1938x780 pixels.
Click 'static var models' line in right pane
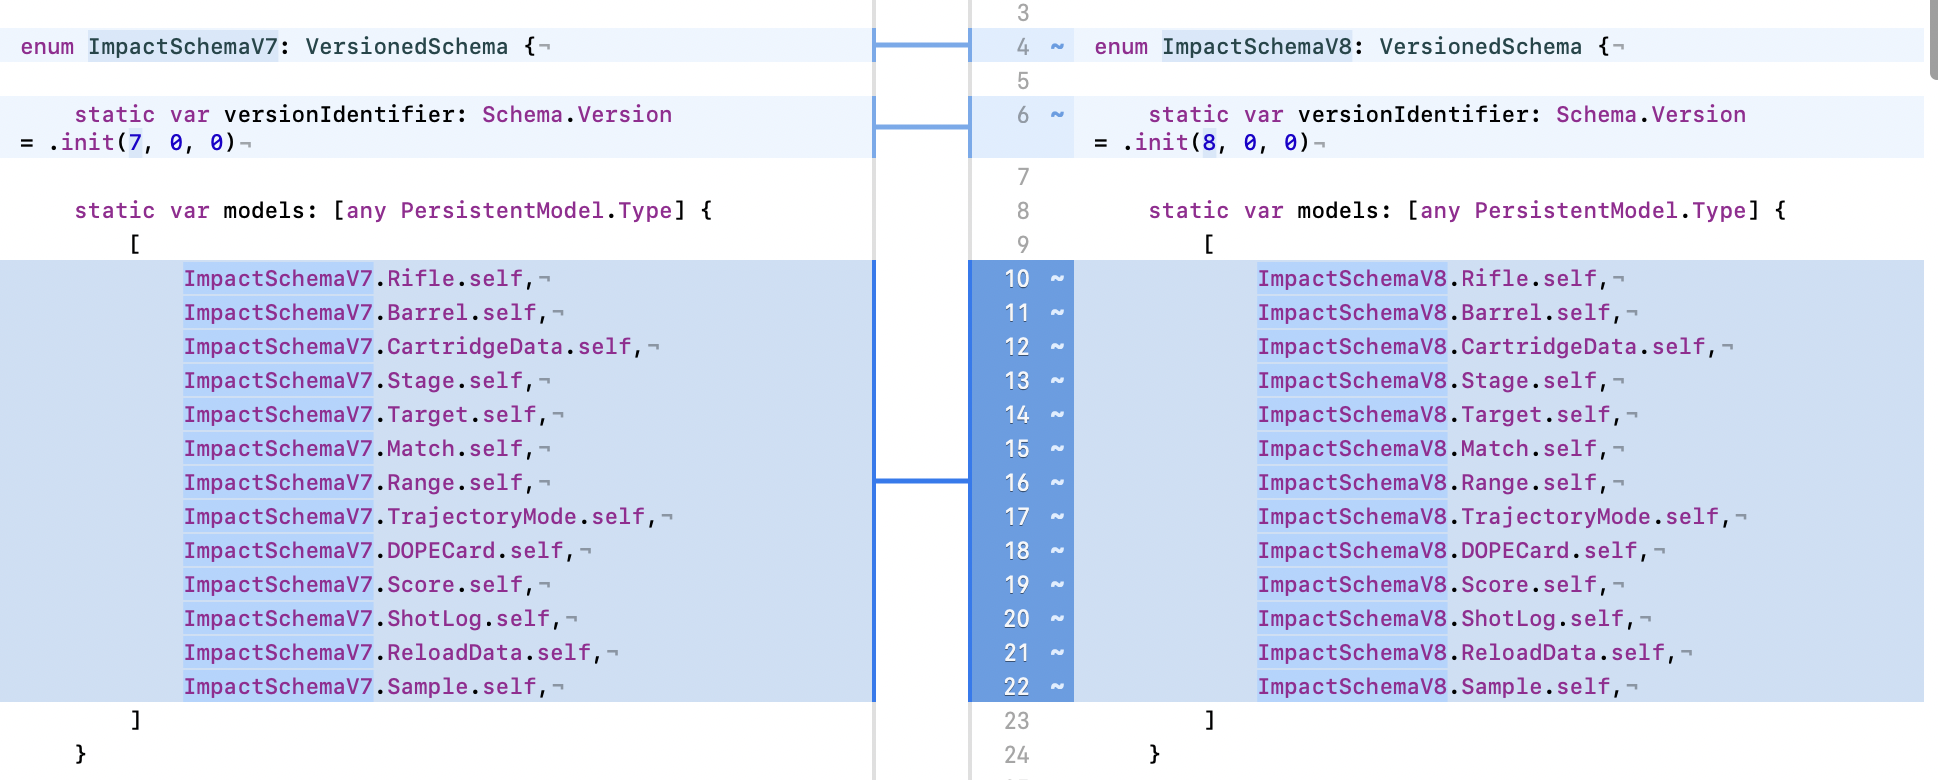pyautogui.click(x=1467, y=211)
